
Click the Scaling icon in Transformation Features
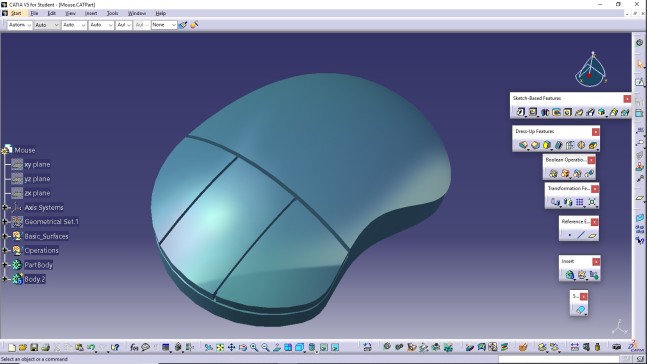pos(592,202)
